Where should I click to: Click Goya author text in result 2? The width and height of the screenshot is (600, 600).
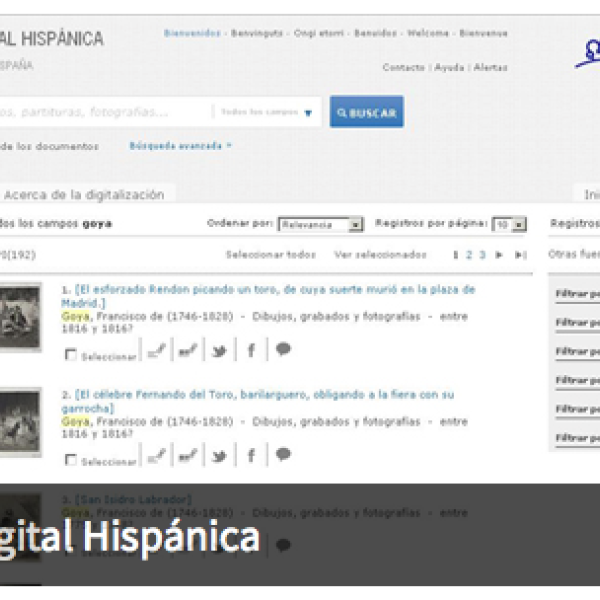coord(76,421)
